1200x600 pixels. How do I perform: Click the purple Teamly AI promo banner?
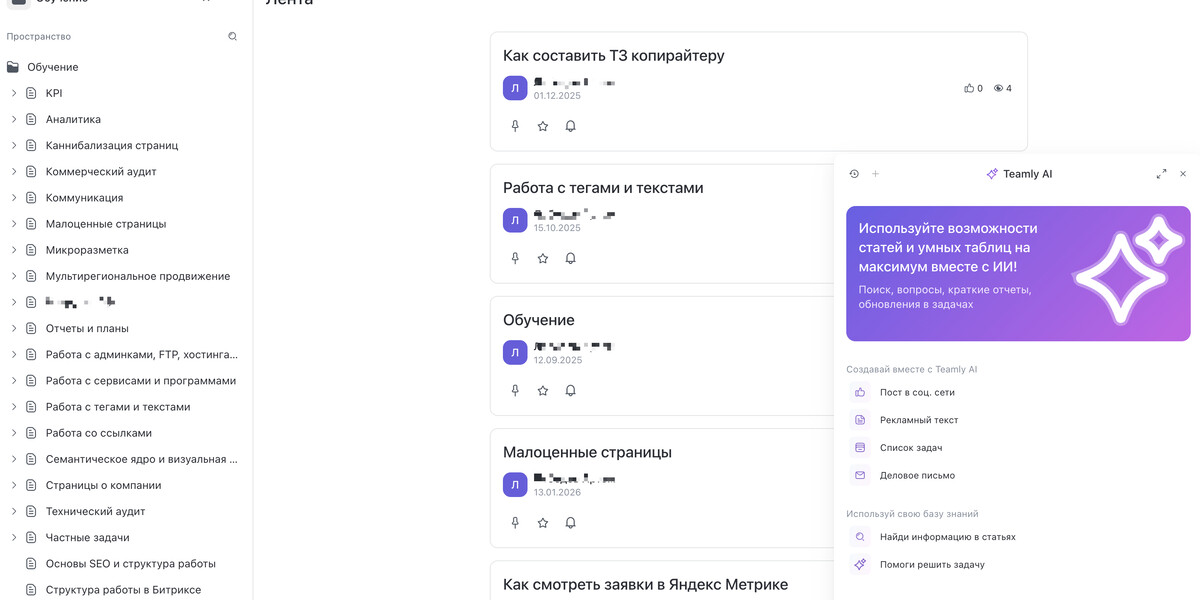tap(1018, 273)
